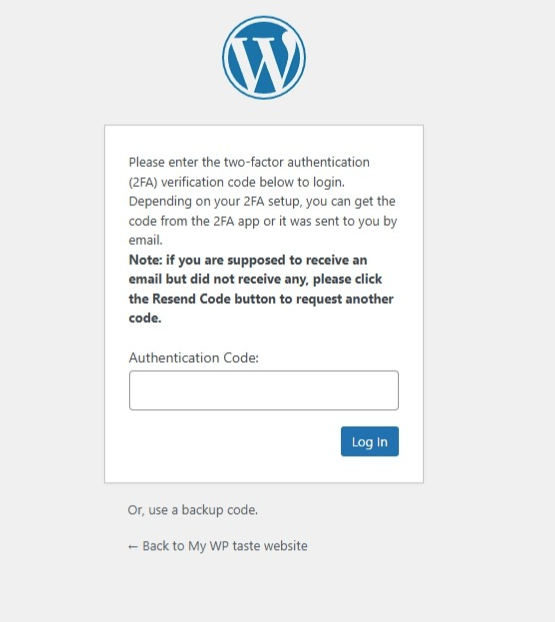Click the "2FA app" text in the instructions

236,221
